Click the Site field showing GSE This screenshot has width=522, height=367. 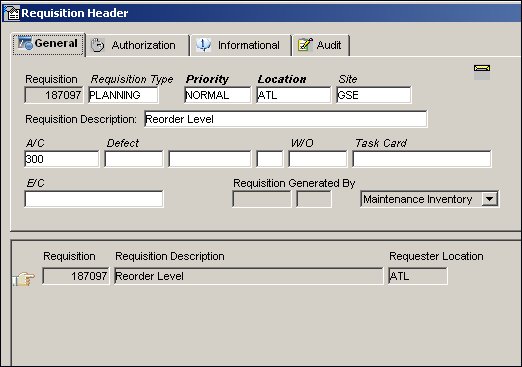(374, 95)
